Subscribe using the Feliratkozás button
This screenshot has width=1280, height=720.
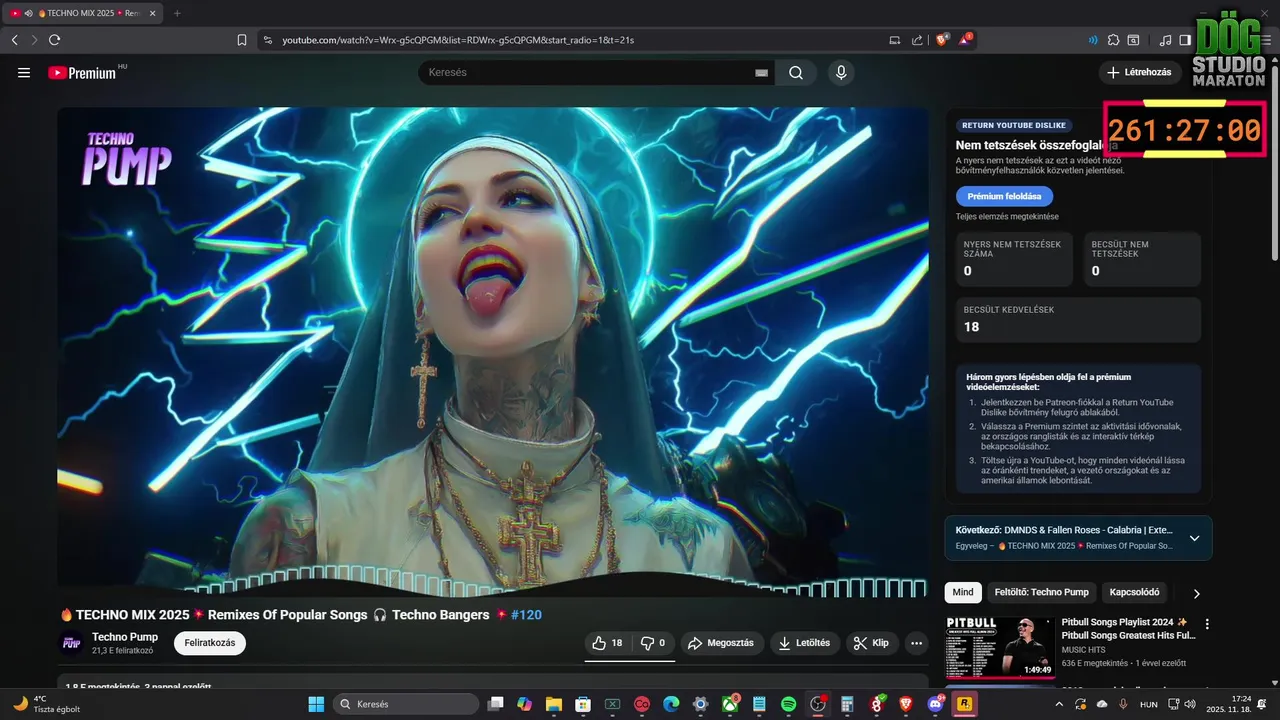point(210,643)
